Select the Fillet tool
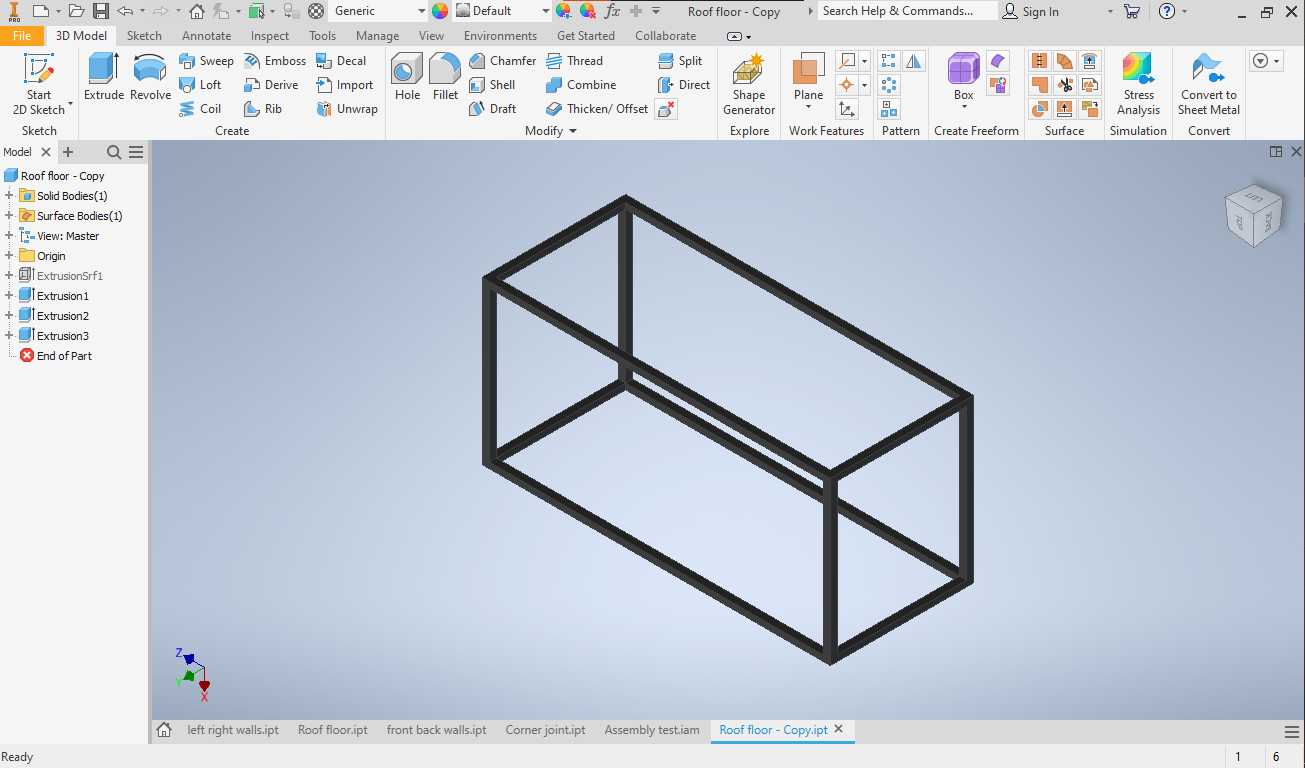 (445, 78)
